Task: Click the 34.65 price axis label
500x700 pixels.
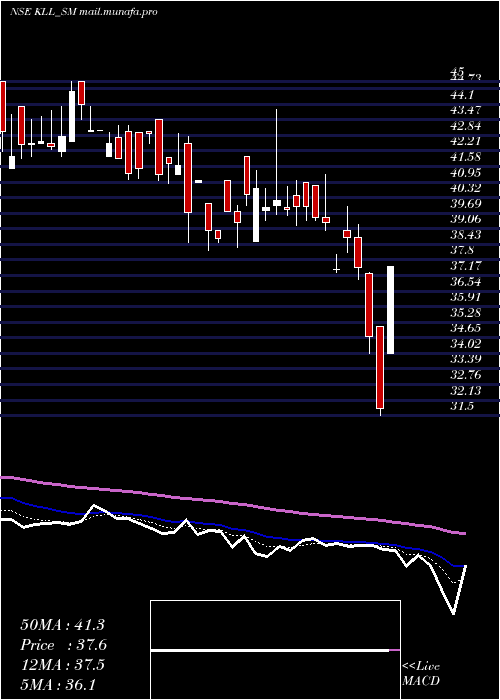Action: coord(466,328)
